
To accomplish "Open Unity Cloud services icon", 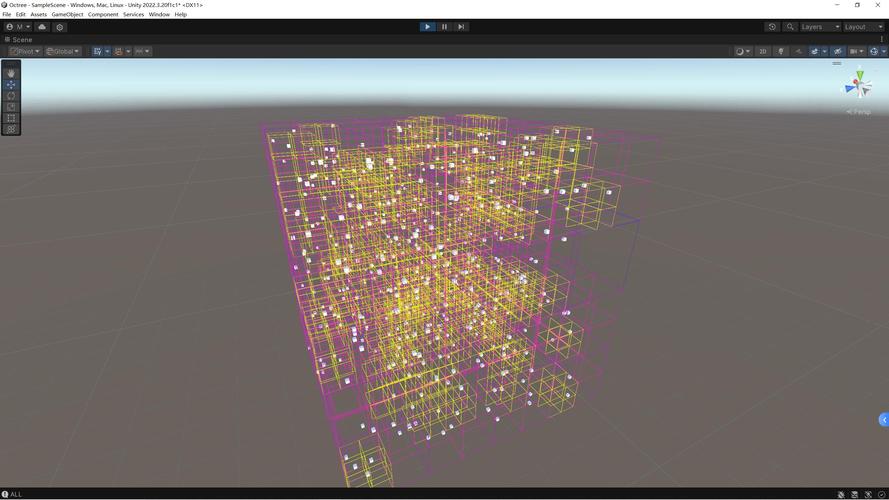I will [42, 27].
